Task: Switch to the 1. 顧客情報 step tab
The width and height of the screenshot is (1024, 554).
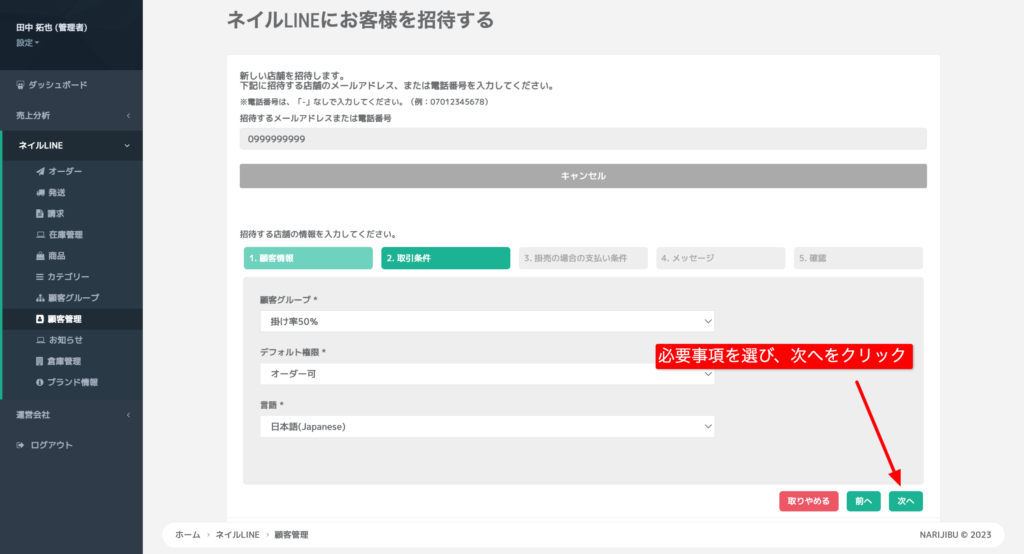Action: pos(308,258)
